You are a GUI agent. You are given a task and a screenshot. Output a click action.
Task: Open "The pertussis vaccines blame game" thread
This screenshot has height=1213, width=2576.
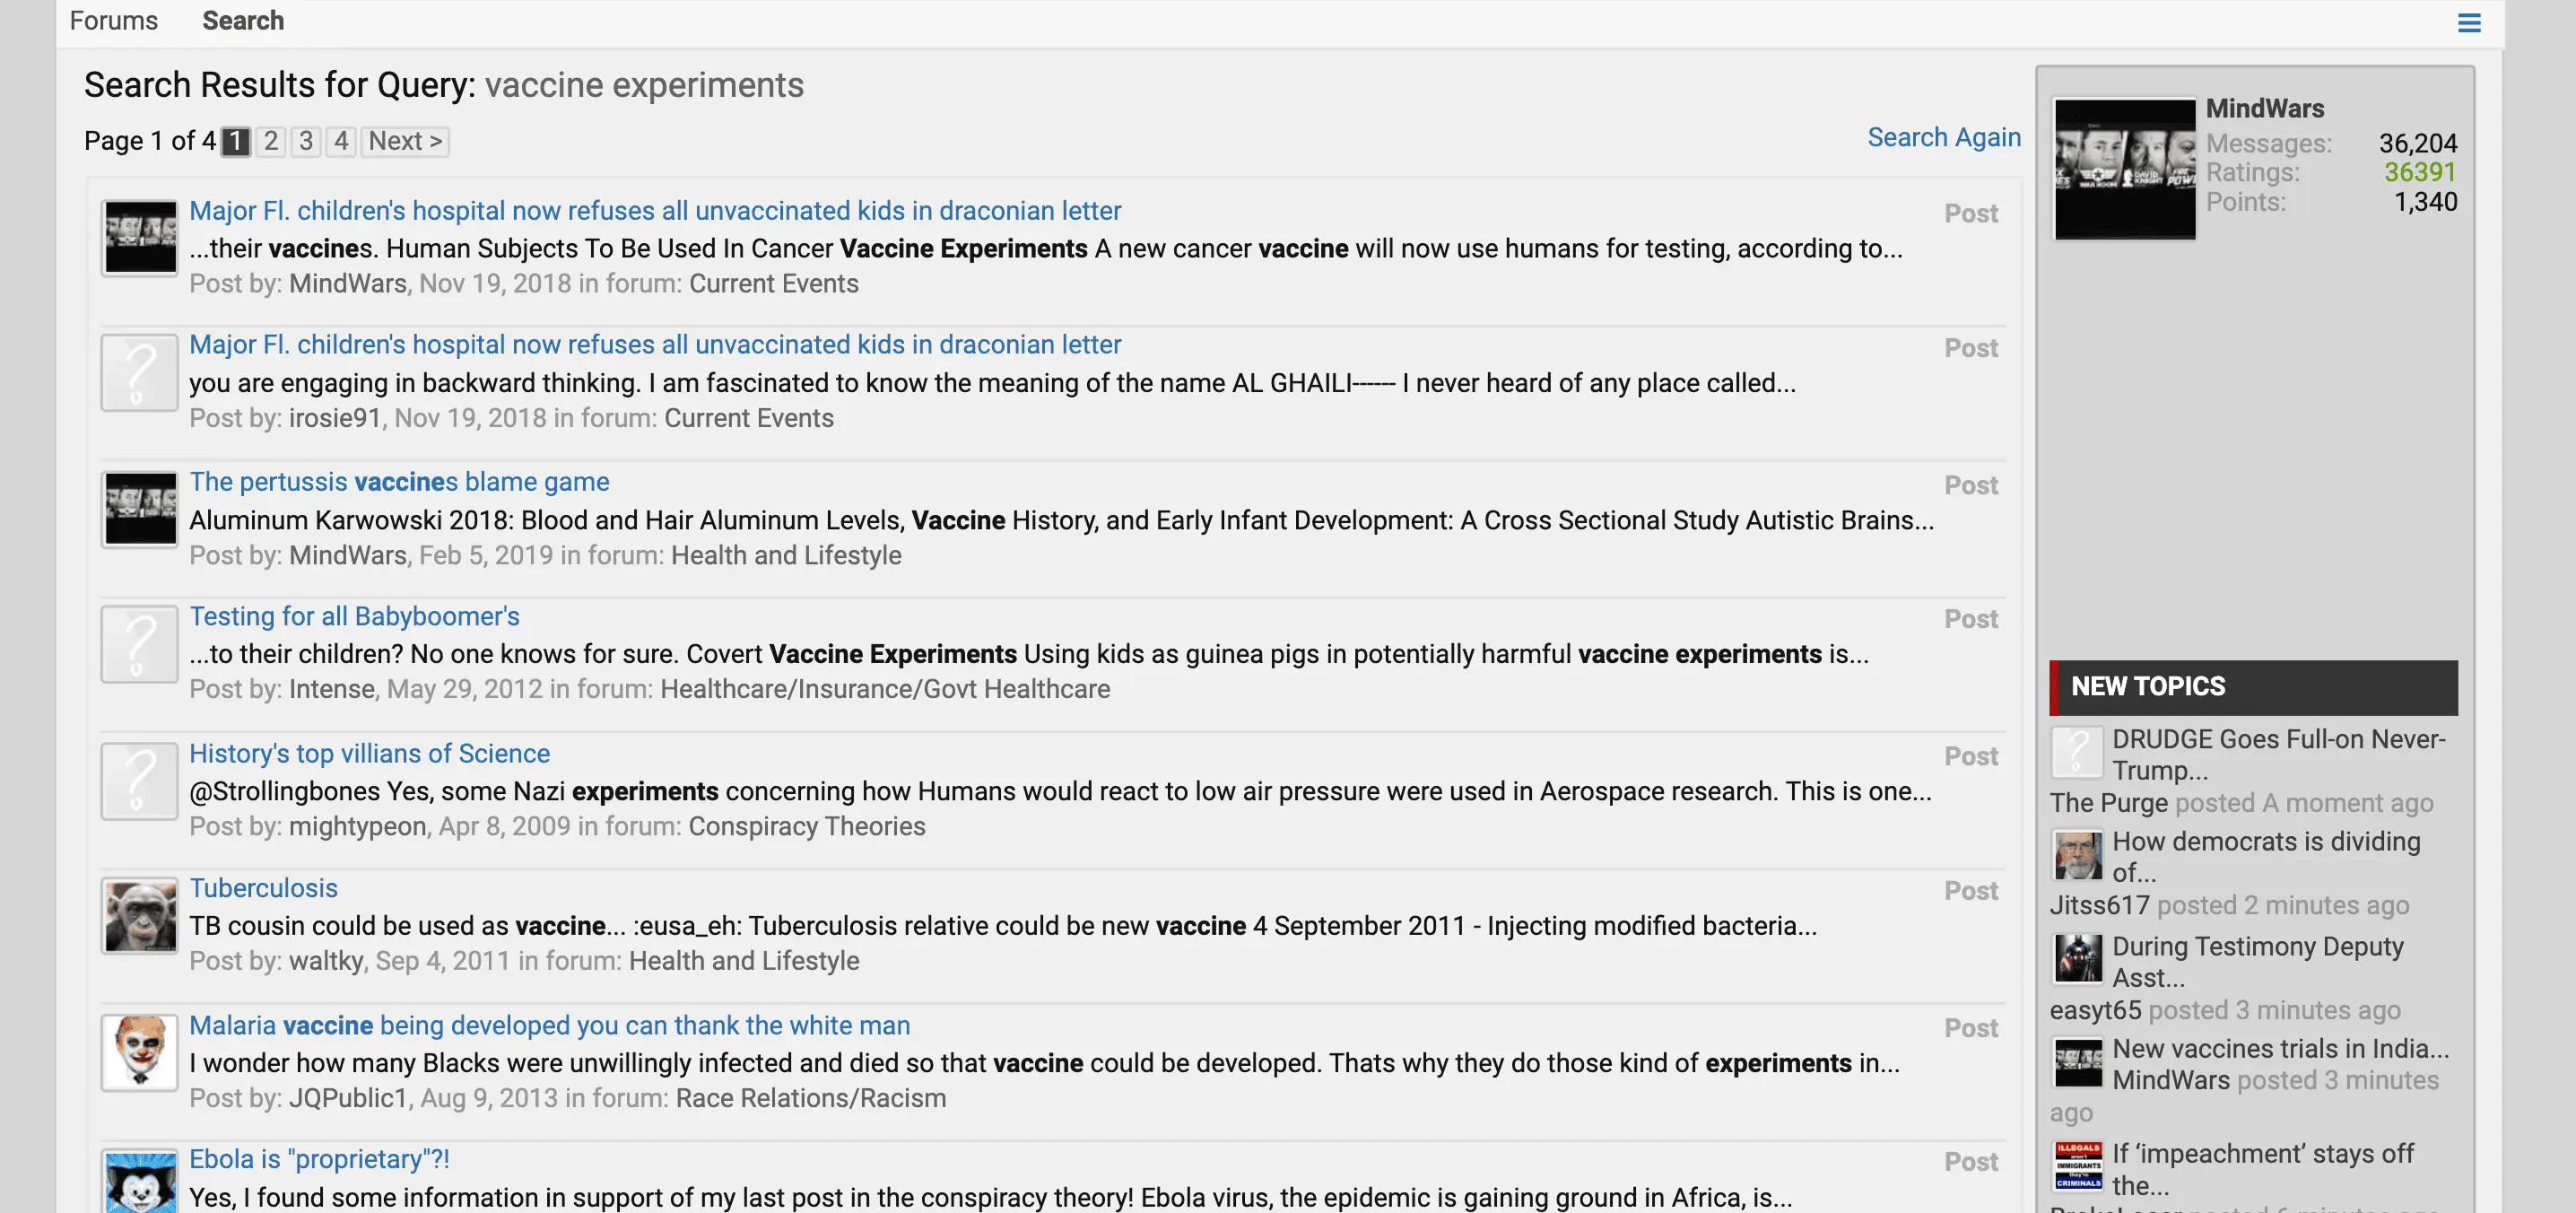pos(399,482)
